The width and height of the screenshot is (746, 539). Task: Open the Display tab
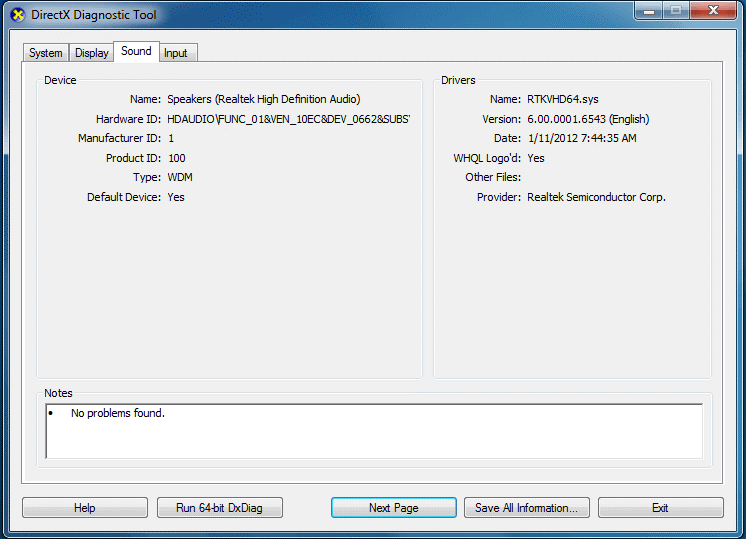(x=91, y=52)
